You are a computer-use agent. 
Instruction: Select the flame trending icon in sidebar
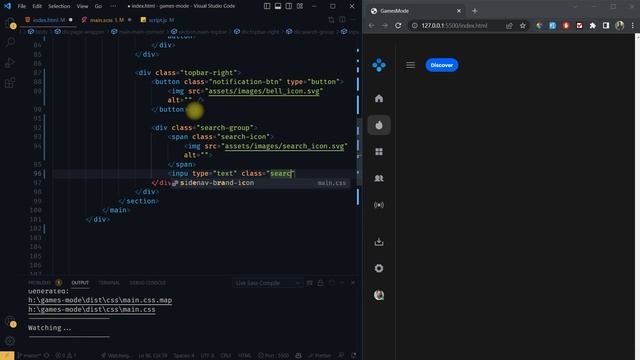click(x=379, y=125)
